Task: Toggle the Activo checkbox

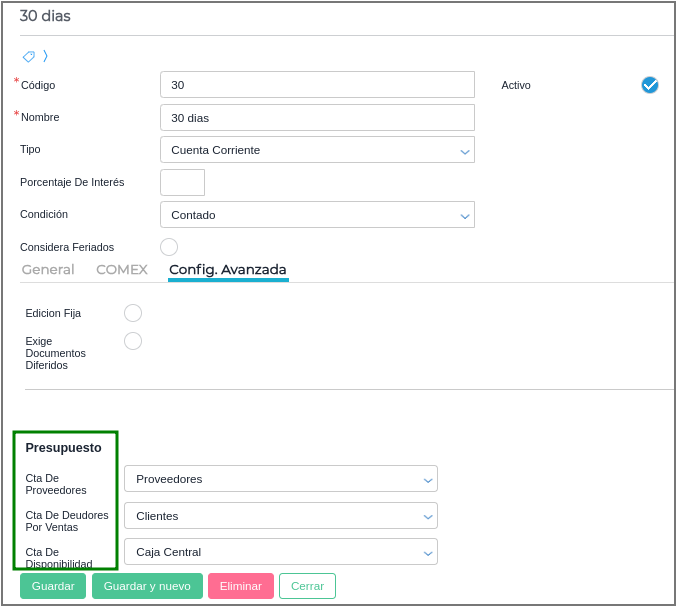Action: (x=650, y=85)
